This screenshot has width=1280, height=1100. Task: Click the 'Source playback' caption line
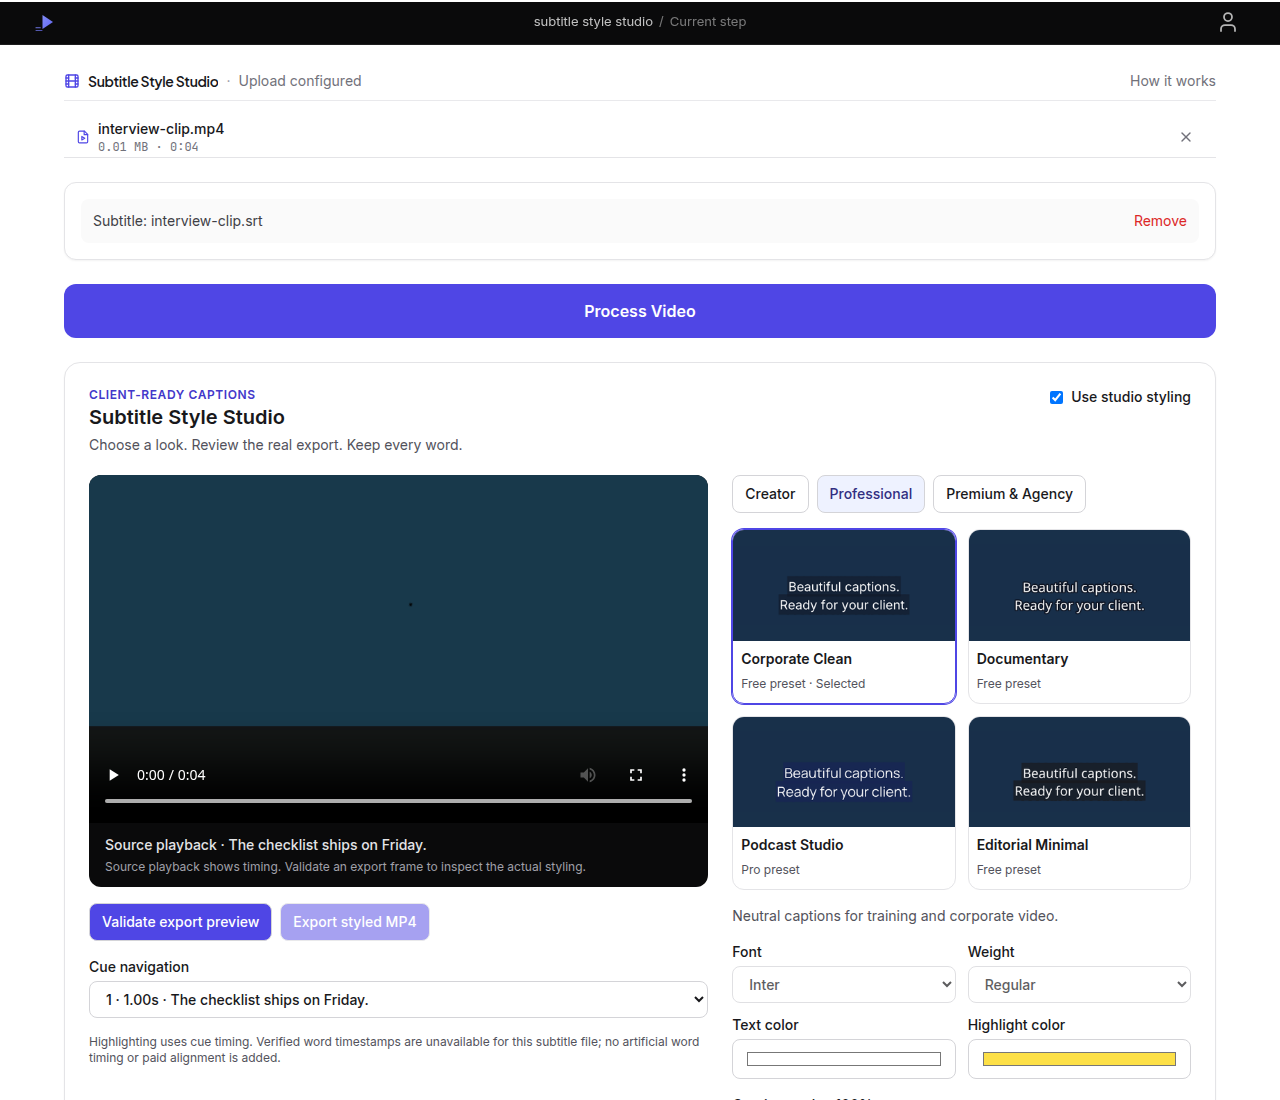[x=266, y=845]
